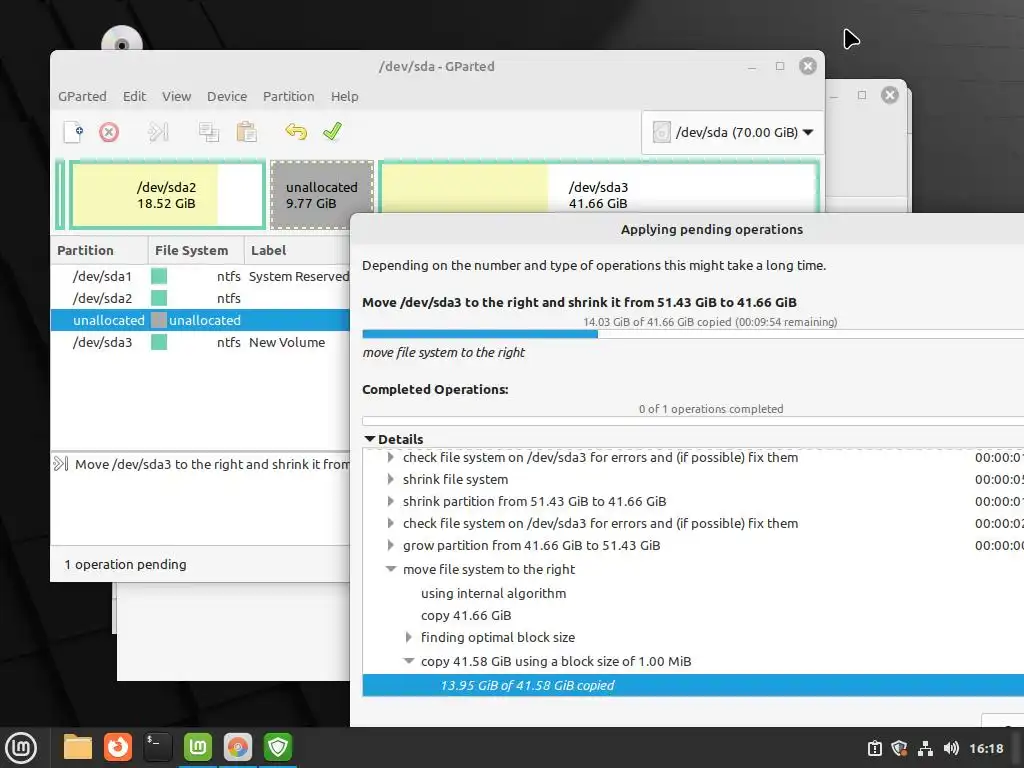Image resolution: width=1024 pixels, height=768 pixels.
Task: Click the 1 operation pending status text
Action: tap(125, 564)
